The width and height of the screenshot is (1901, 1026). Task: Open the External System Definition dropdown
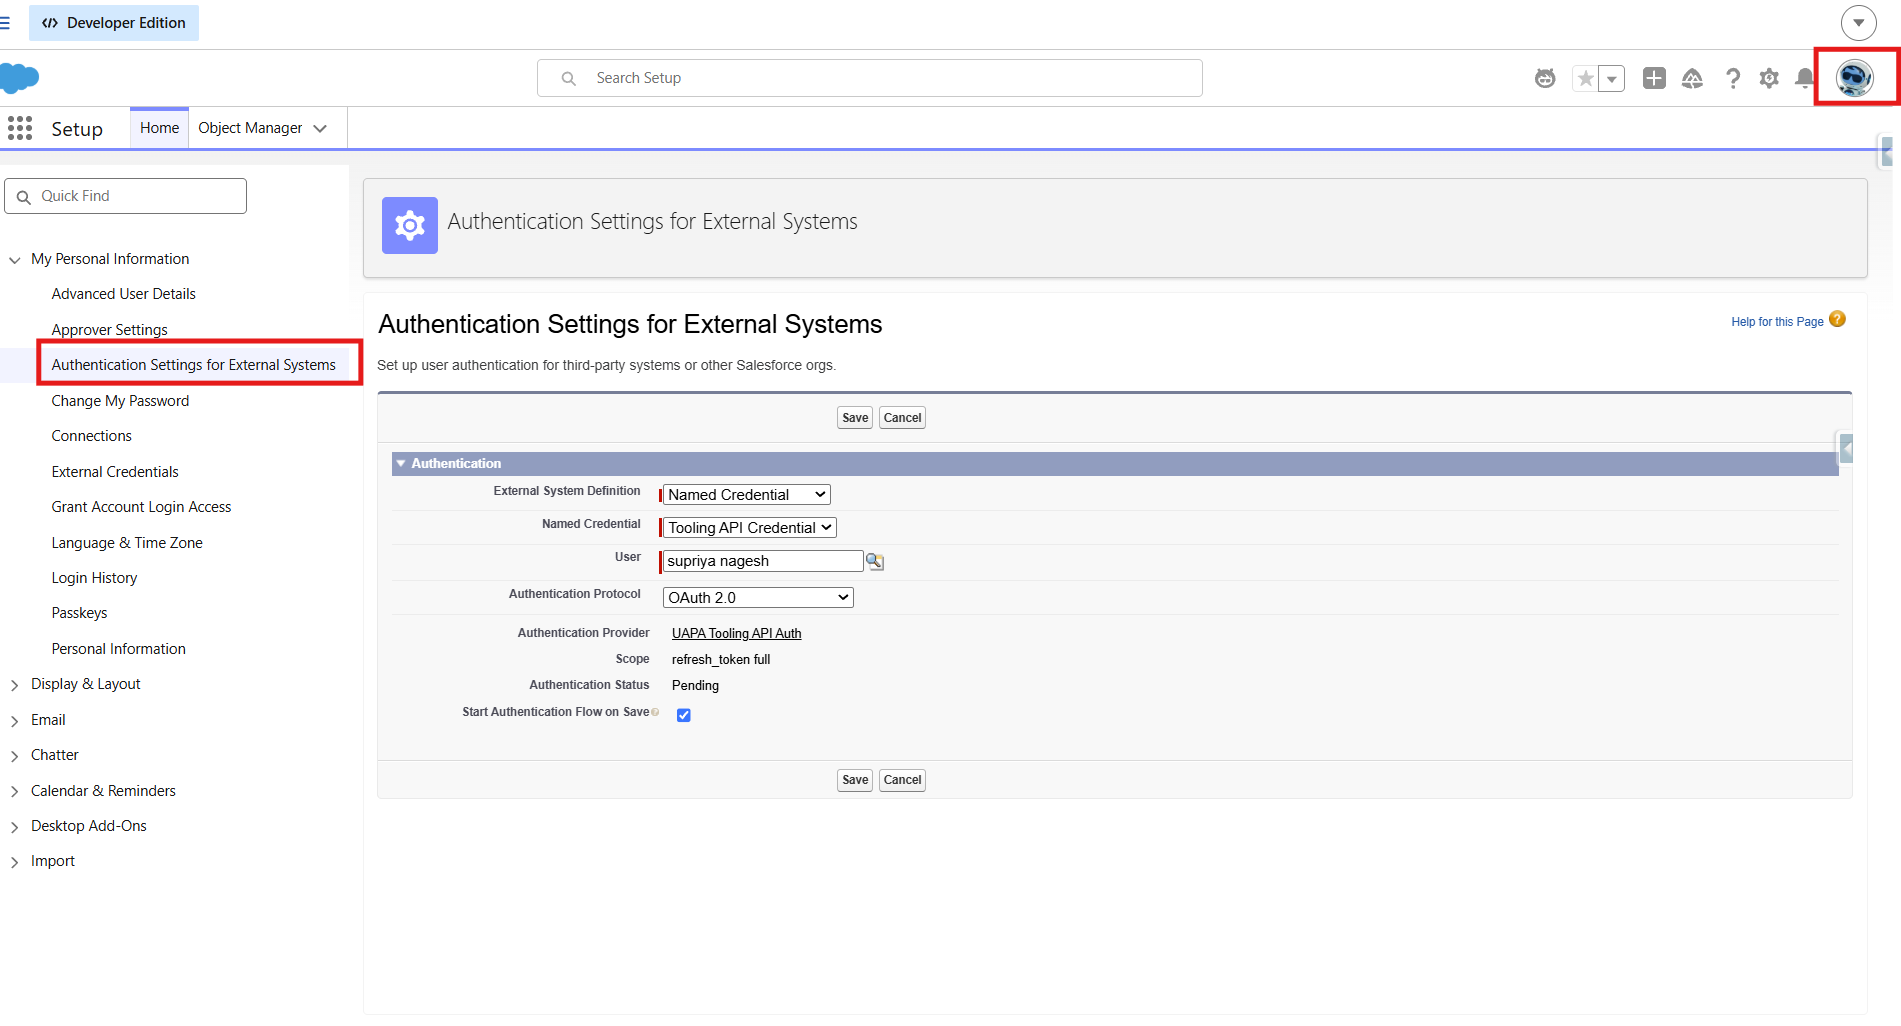(746, 495)
